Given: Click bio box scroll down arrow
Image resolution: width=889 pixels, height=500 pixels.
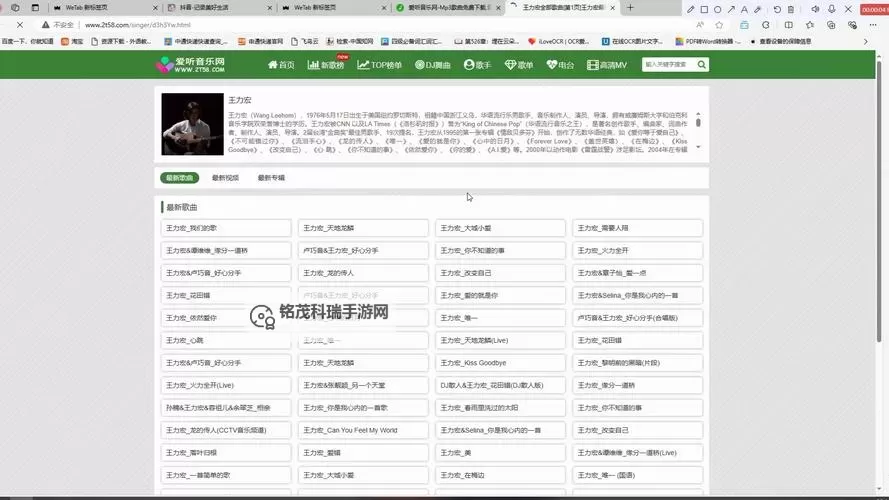Looking at the screenshot, I should tap(698, 147).
